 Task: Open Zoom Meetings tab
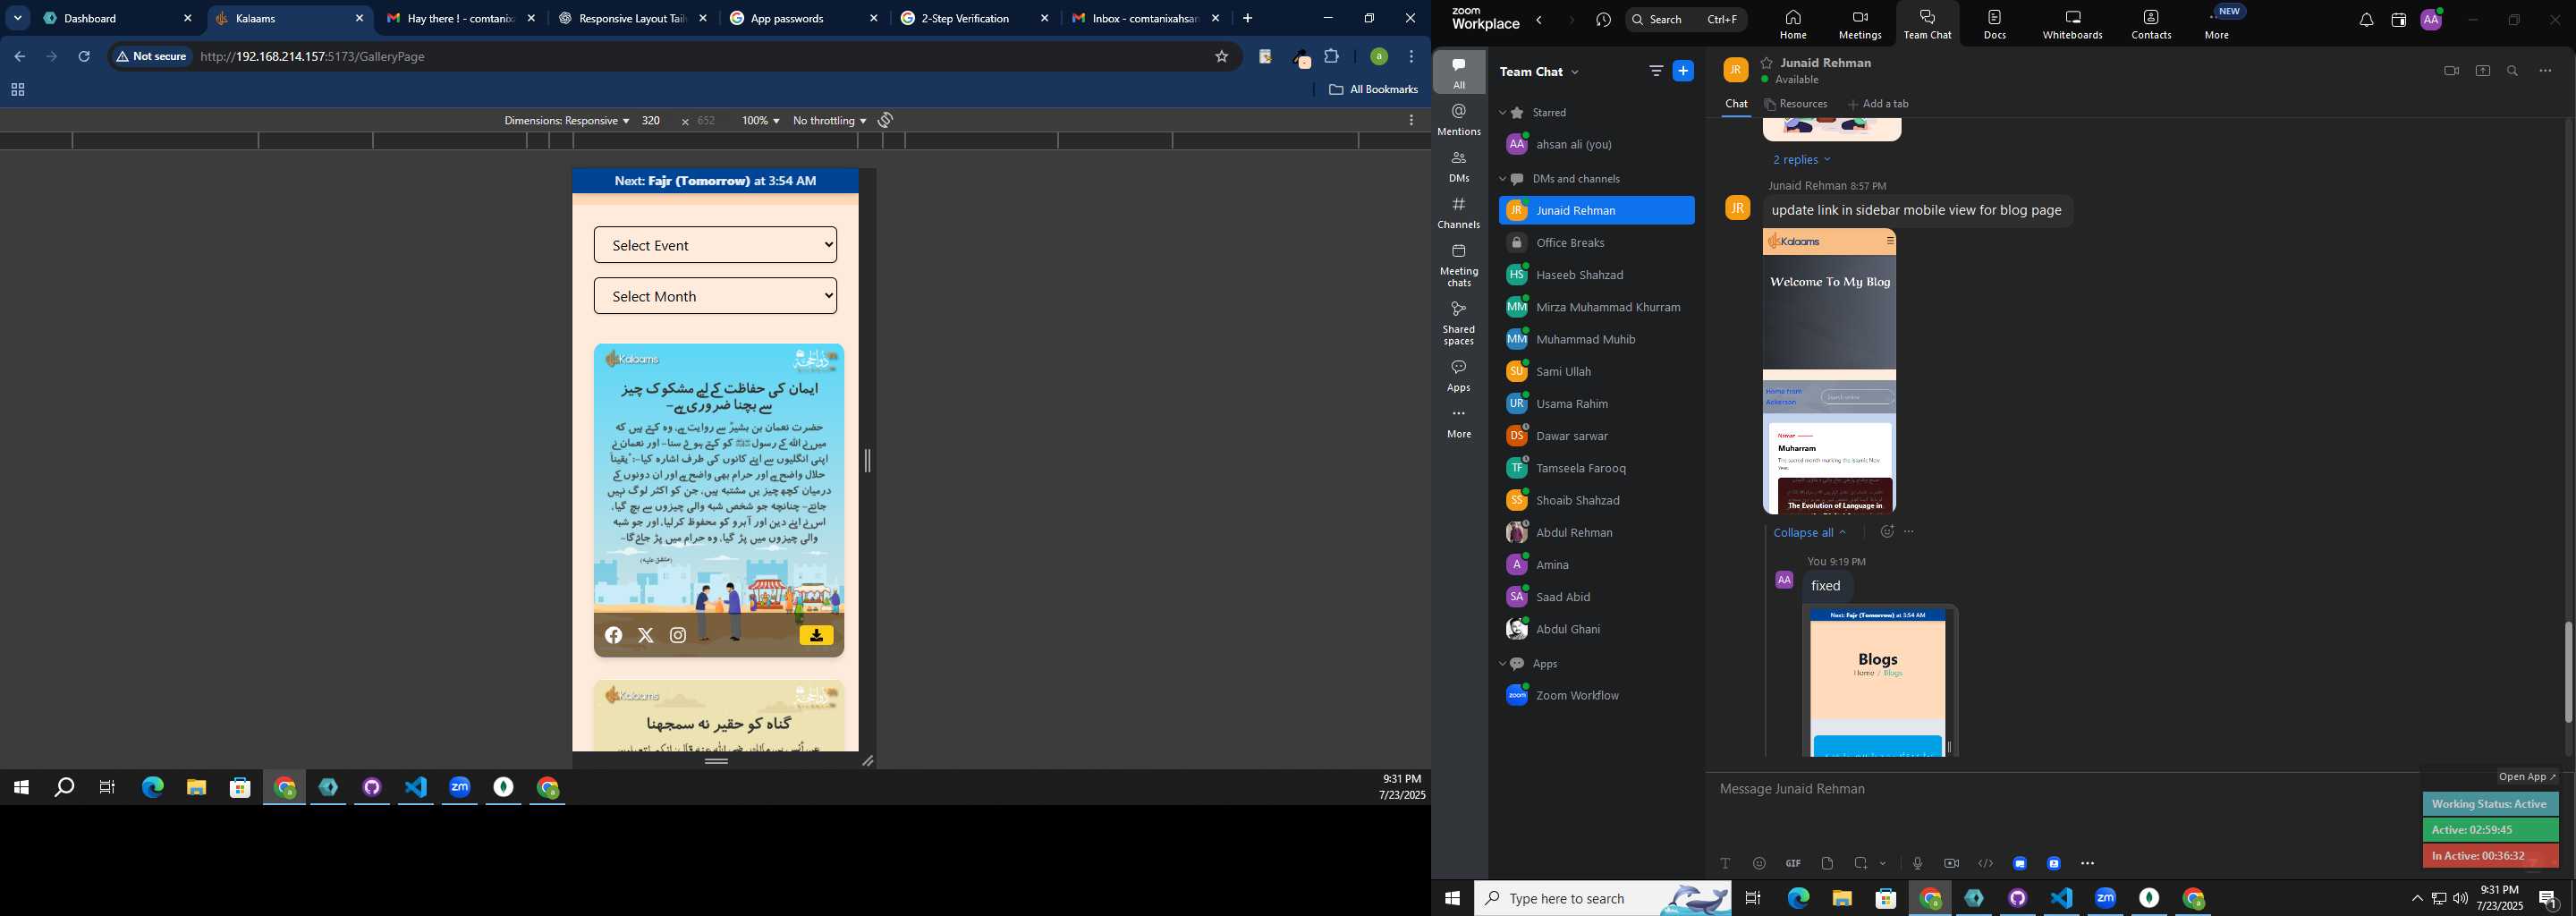click(1860, 24)
